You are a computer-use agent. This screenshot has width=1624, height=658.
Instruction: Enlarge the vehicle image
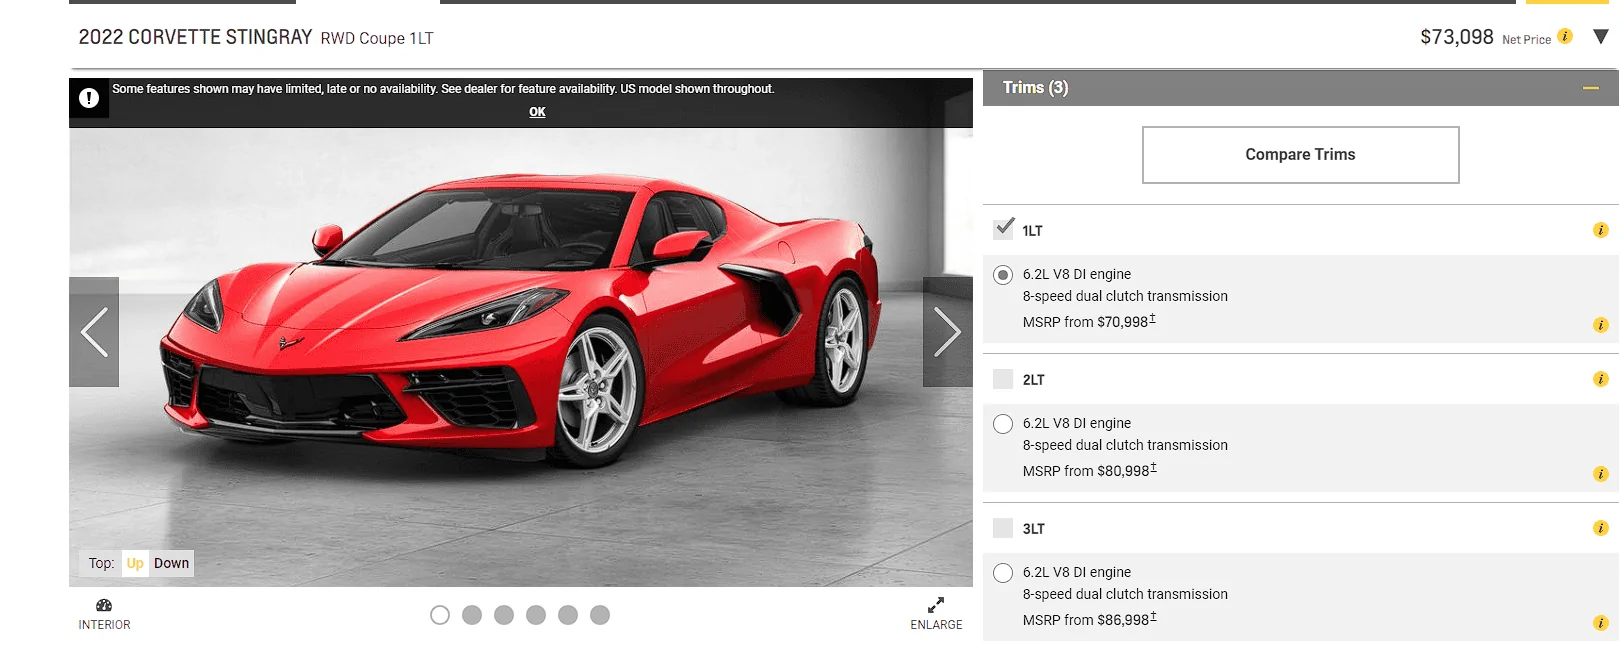(936, 614)
